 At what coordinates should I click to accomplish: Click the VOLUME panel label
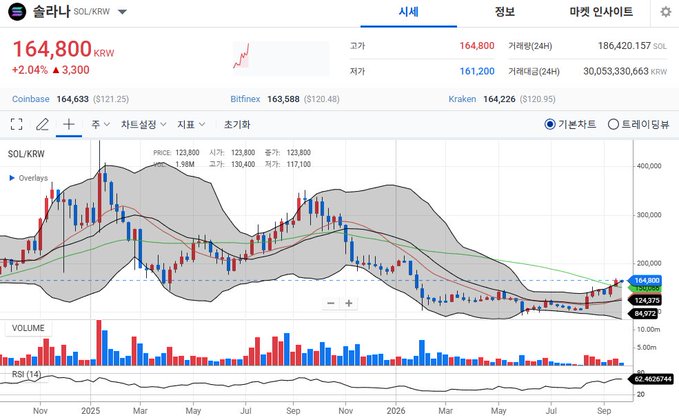click(x=28, y=328)
